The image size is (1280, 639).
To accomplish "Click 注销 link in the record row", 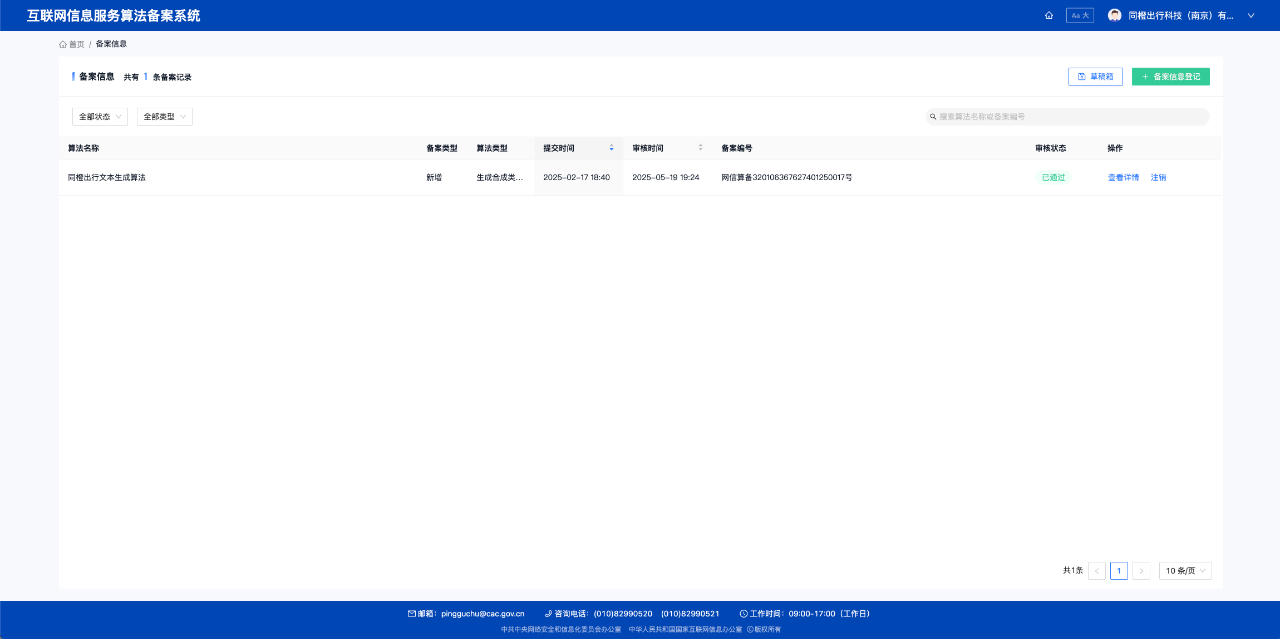I will point(1158,178).
